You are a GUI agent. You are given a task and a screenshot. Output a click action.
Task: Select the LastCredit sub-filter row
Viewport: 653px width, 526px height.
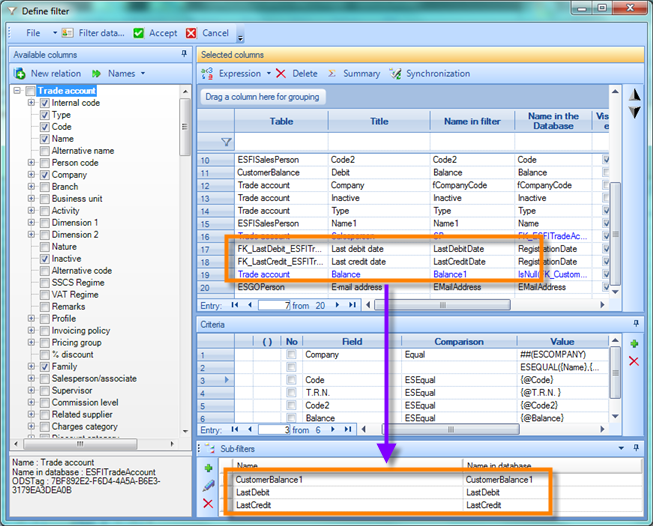(x=430, y=505)
